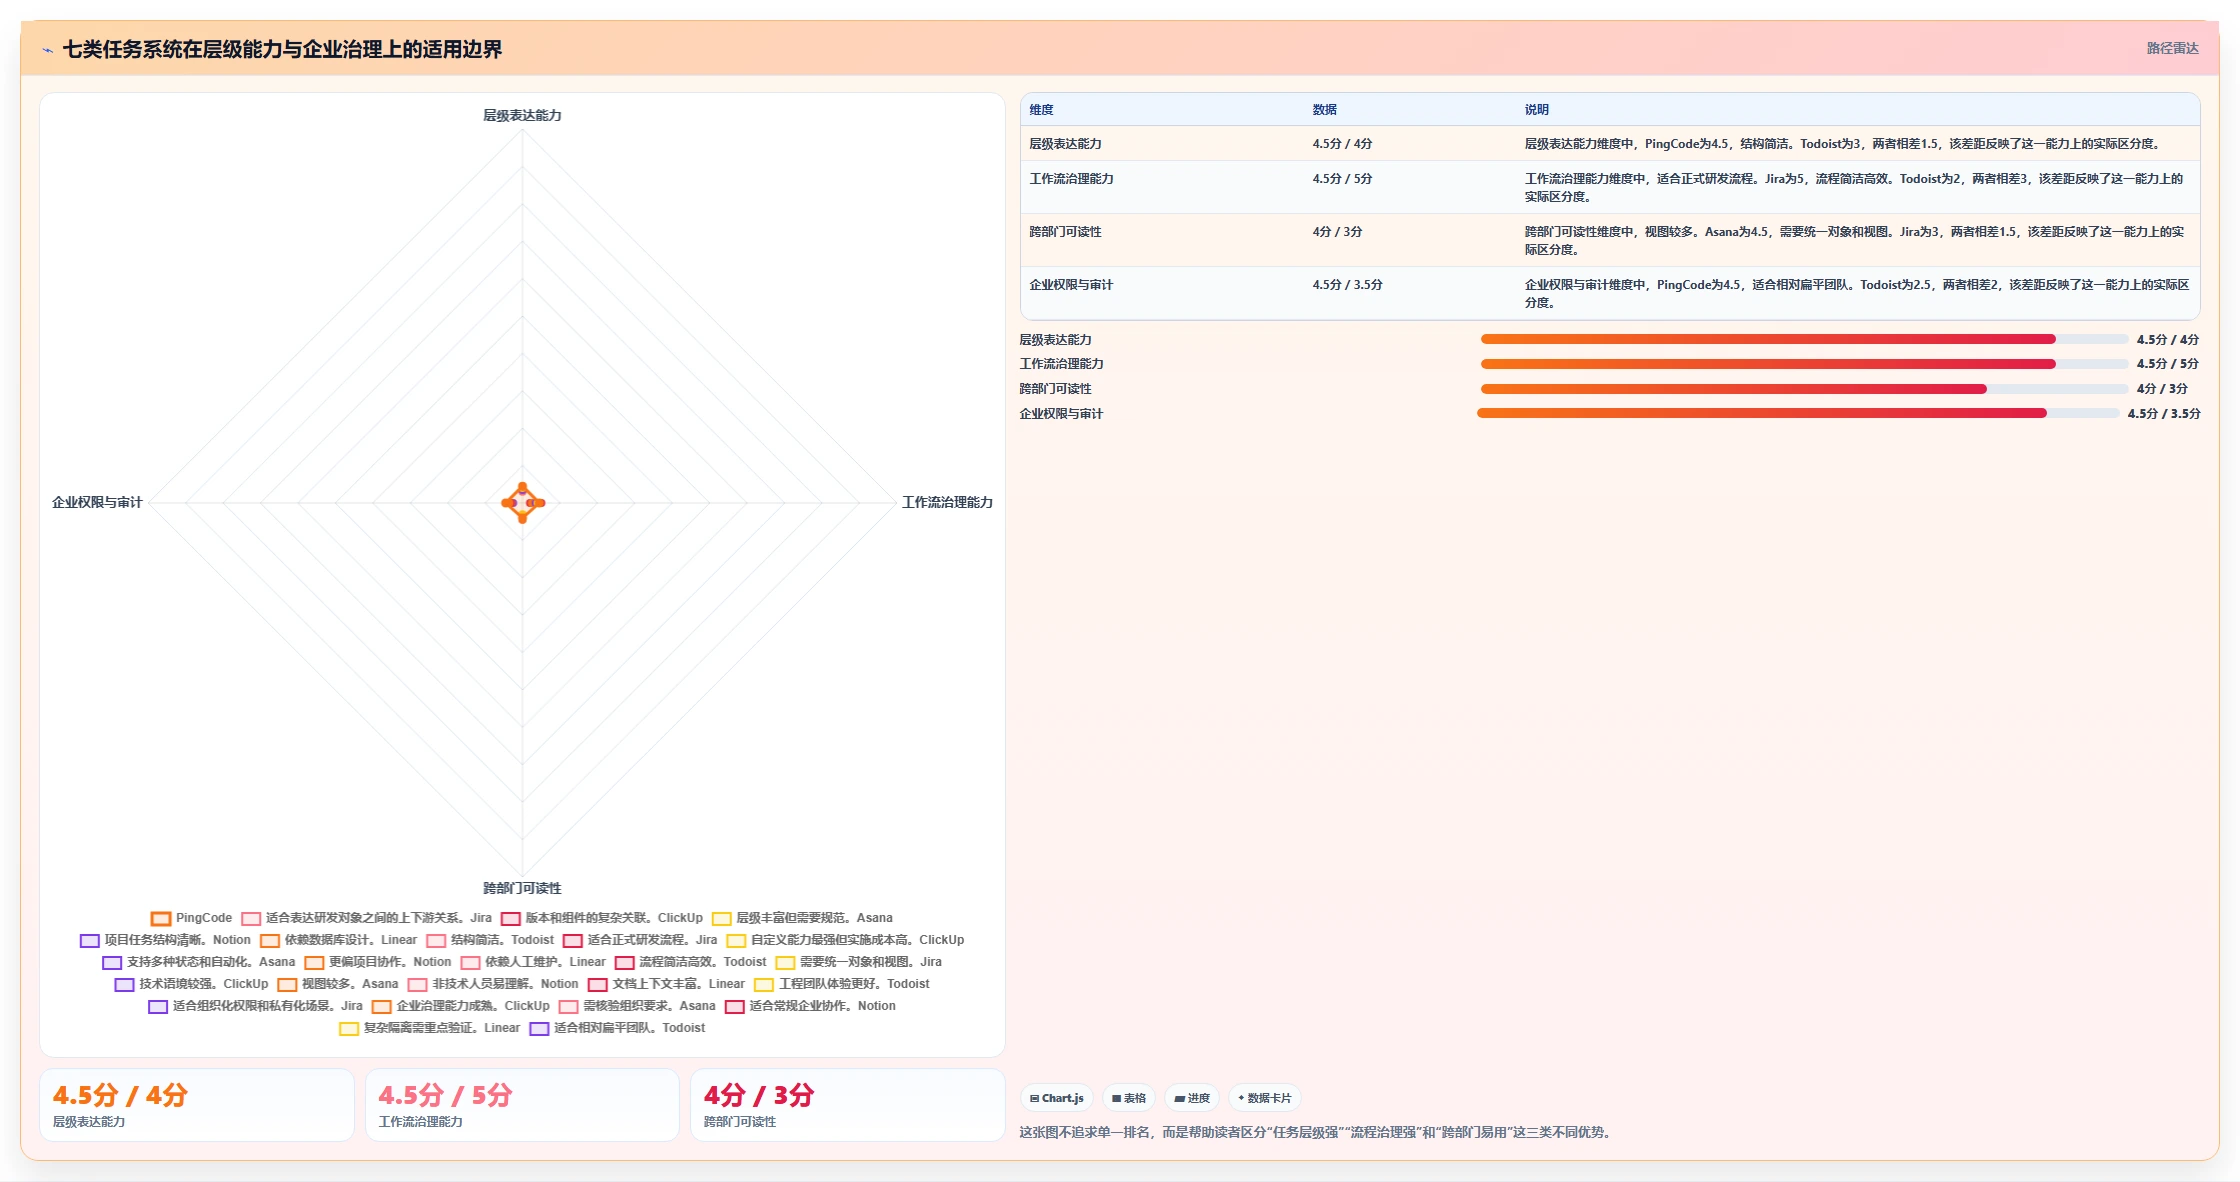The width and height of the screenshot is (2240, 1182).
Task: Click radar axis label 跨部门可读性 at chart bottom
Action: pyautogui.click(x=522, y=888)
